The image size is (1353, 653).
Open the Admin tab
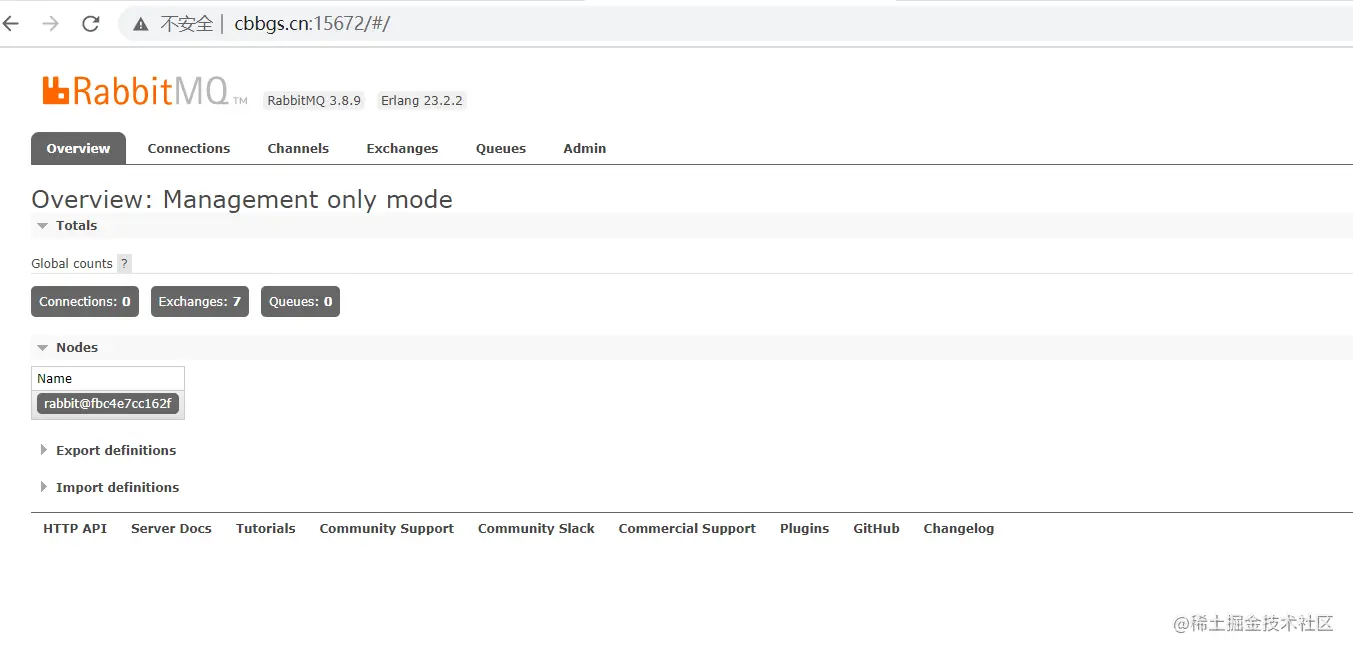(585, 148)
